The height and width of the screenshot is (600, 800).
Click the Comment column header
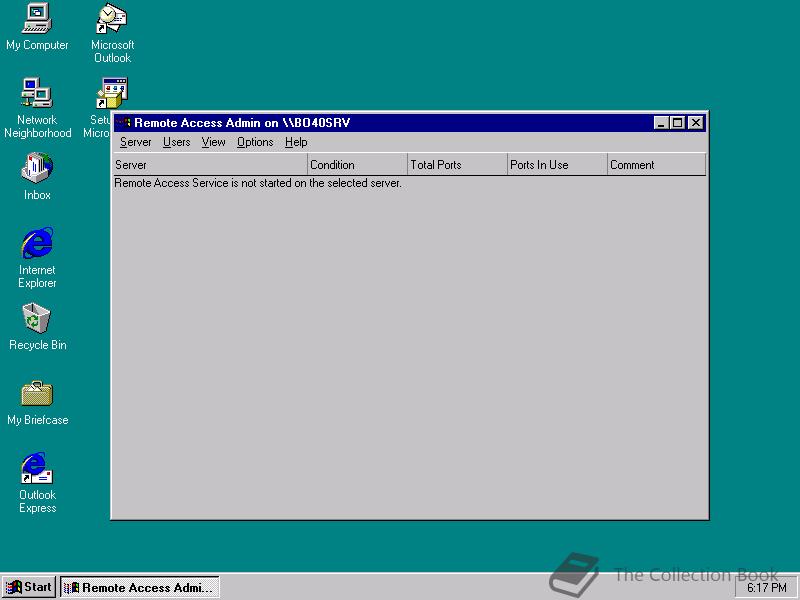657,165
